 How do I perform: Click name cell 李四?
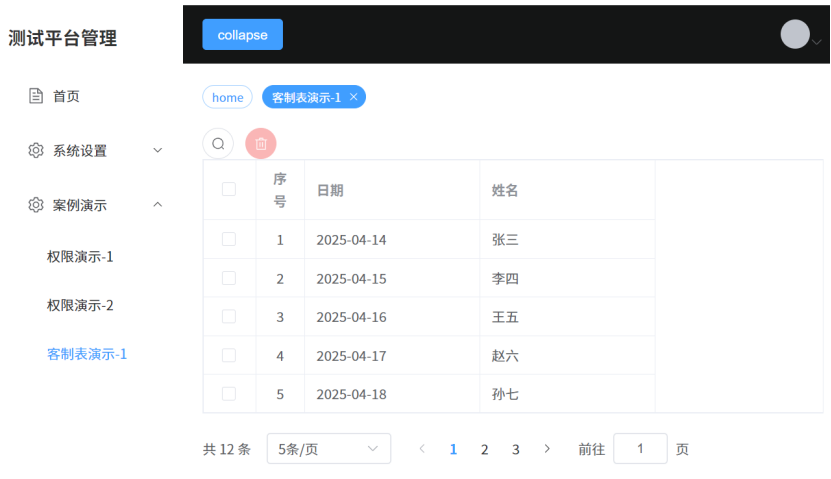(x=505, y=278)
